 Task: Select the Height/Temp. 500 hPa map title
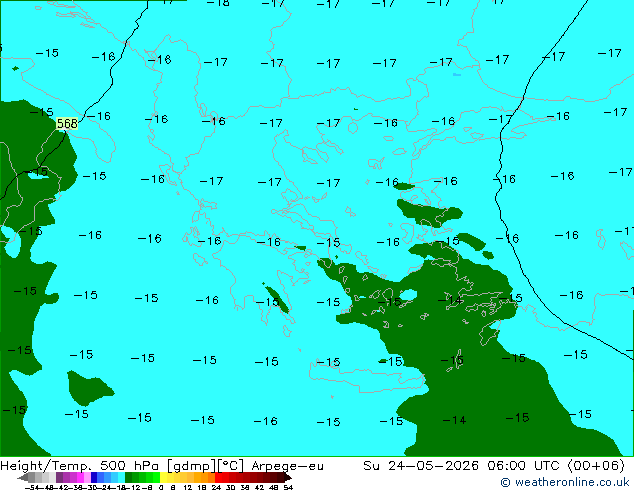[x=81, y=466]
